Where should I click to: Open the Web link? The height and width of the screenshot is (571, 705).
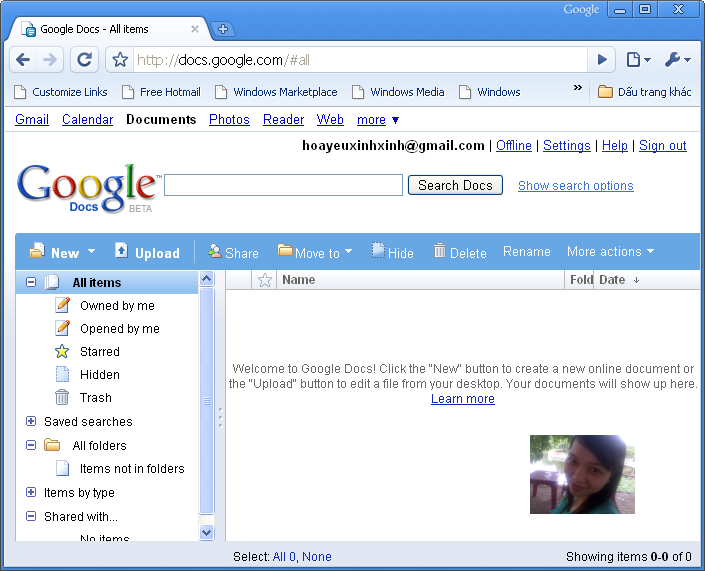tap(330, 120)
